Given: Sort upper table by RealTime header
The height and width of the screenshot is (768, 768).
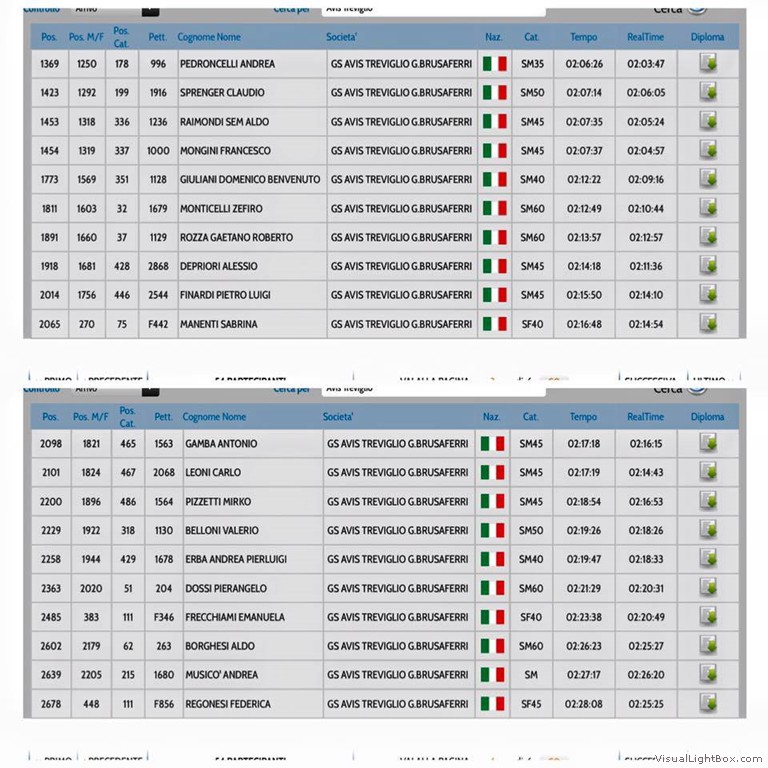Looking at the screenshot, I should tap(646, 37).
